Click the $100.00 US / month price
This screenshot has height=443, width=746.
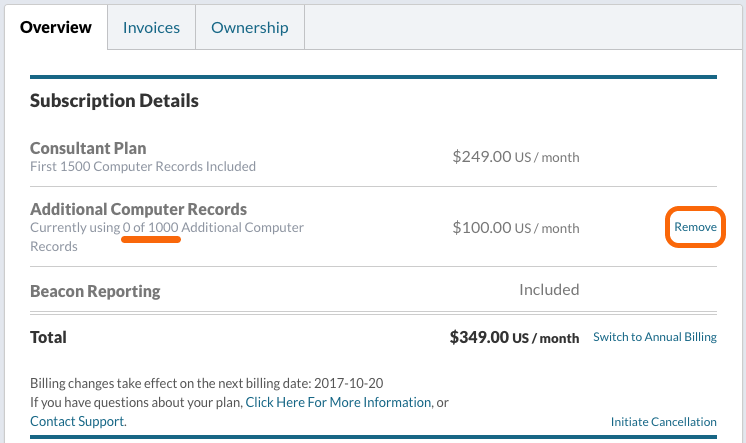click(516, 227)
